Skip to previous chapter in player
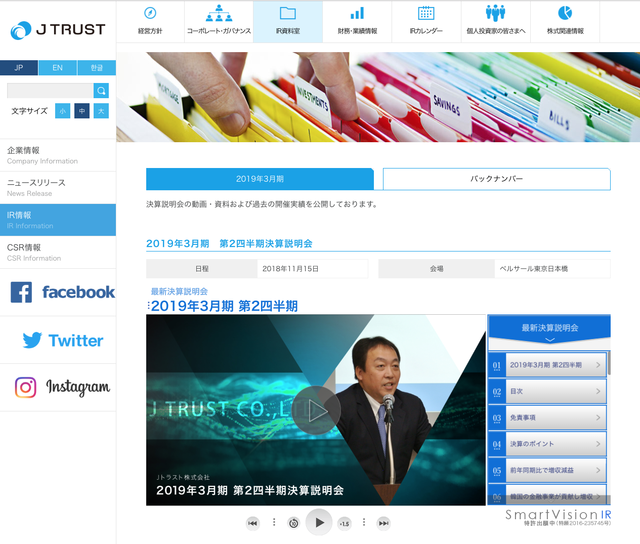Screen dimensions: 640x544 tap(253, 523)
